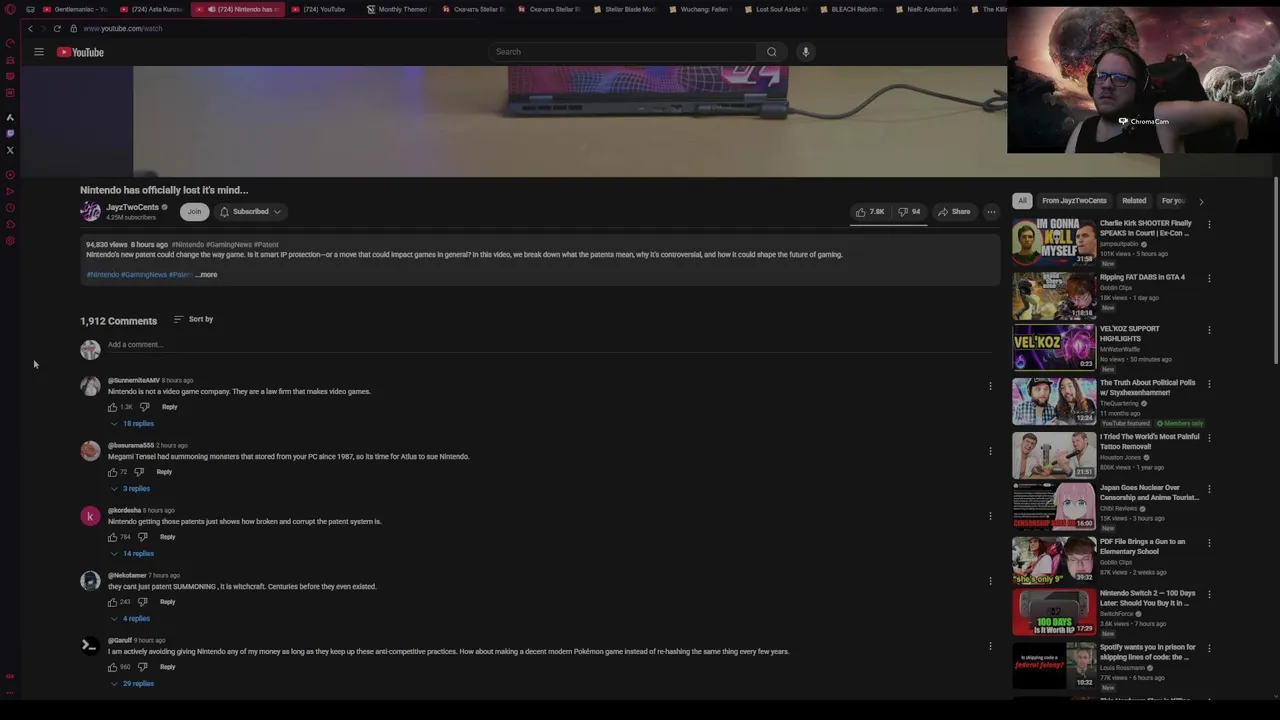Reply to the @Garulf comment

click(x=167, y=667)
